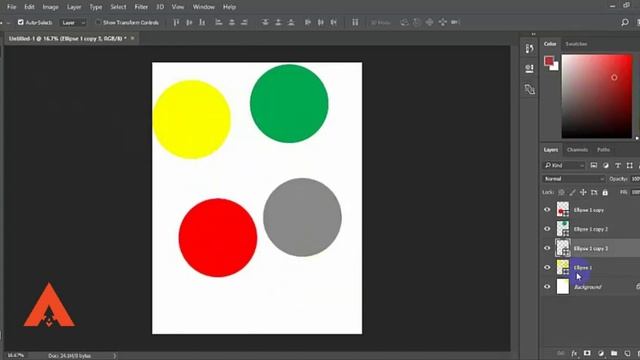Image resolution: width=640 pixels, height=360 pixels.
Task: Toggle the Auto-Select checkbox
Action: [x=20, y=22]
